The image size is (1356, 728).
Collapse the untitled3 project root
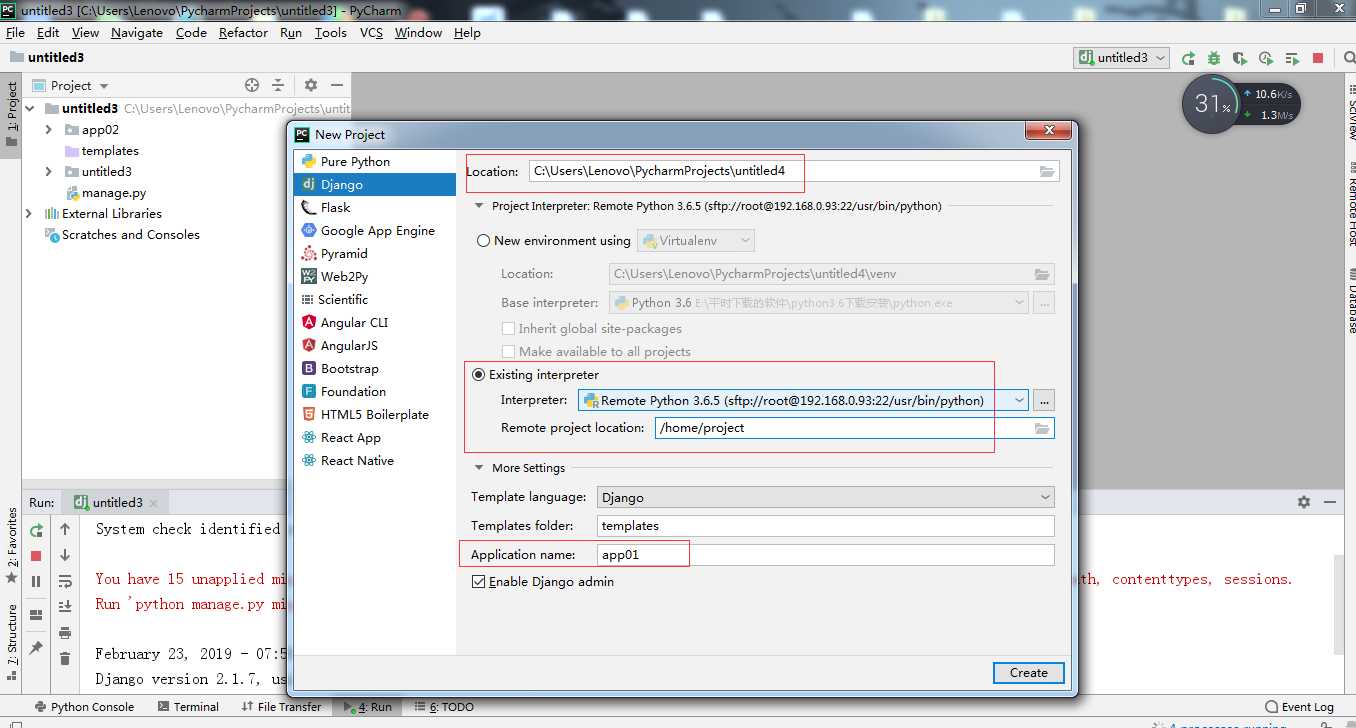(28, 108)
